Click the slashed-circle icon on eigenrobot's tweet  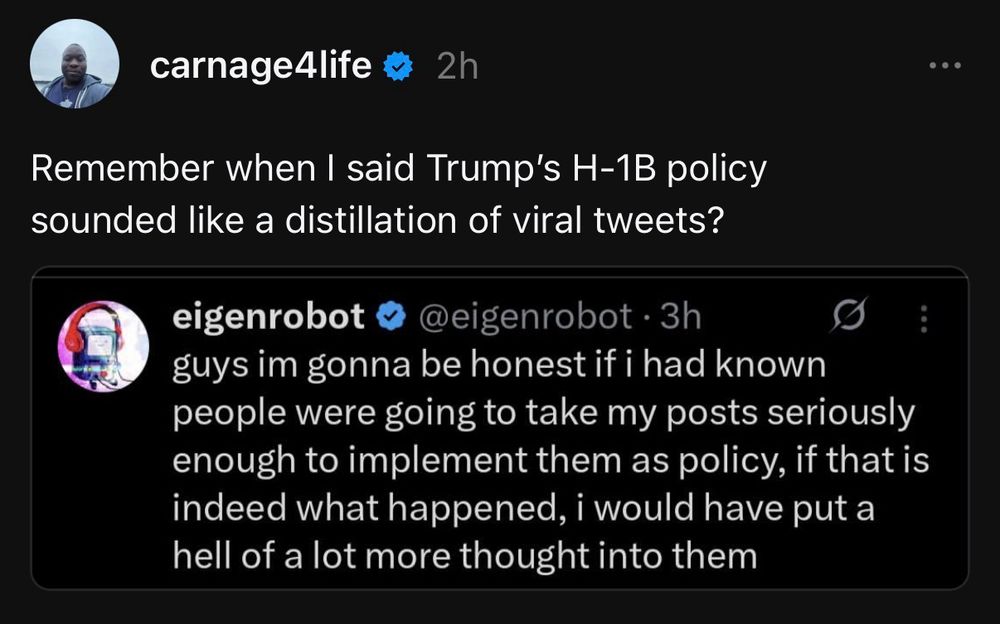[x=850, y=316]
